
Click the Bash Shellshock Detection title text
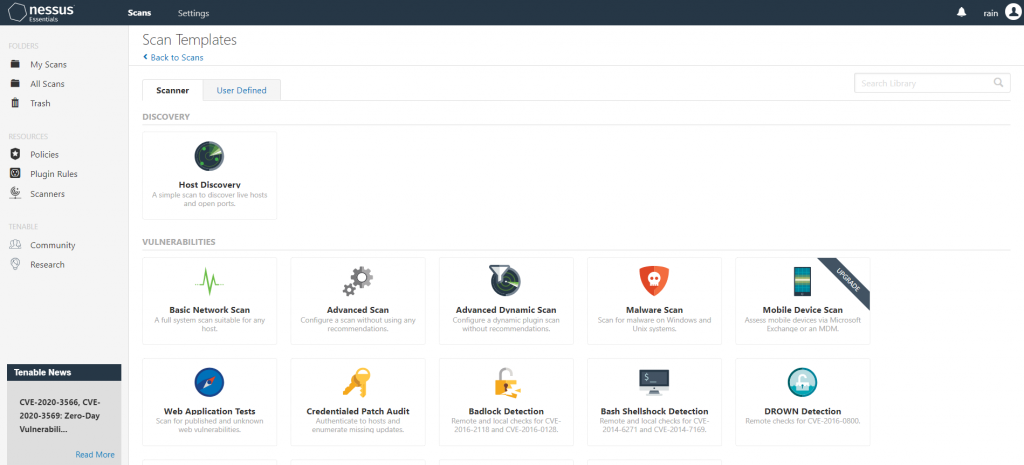click(x=654, y=411)
